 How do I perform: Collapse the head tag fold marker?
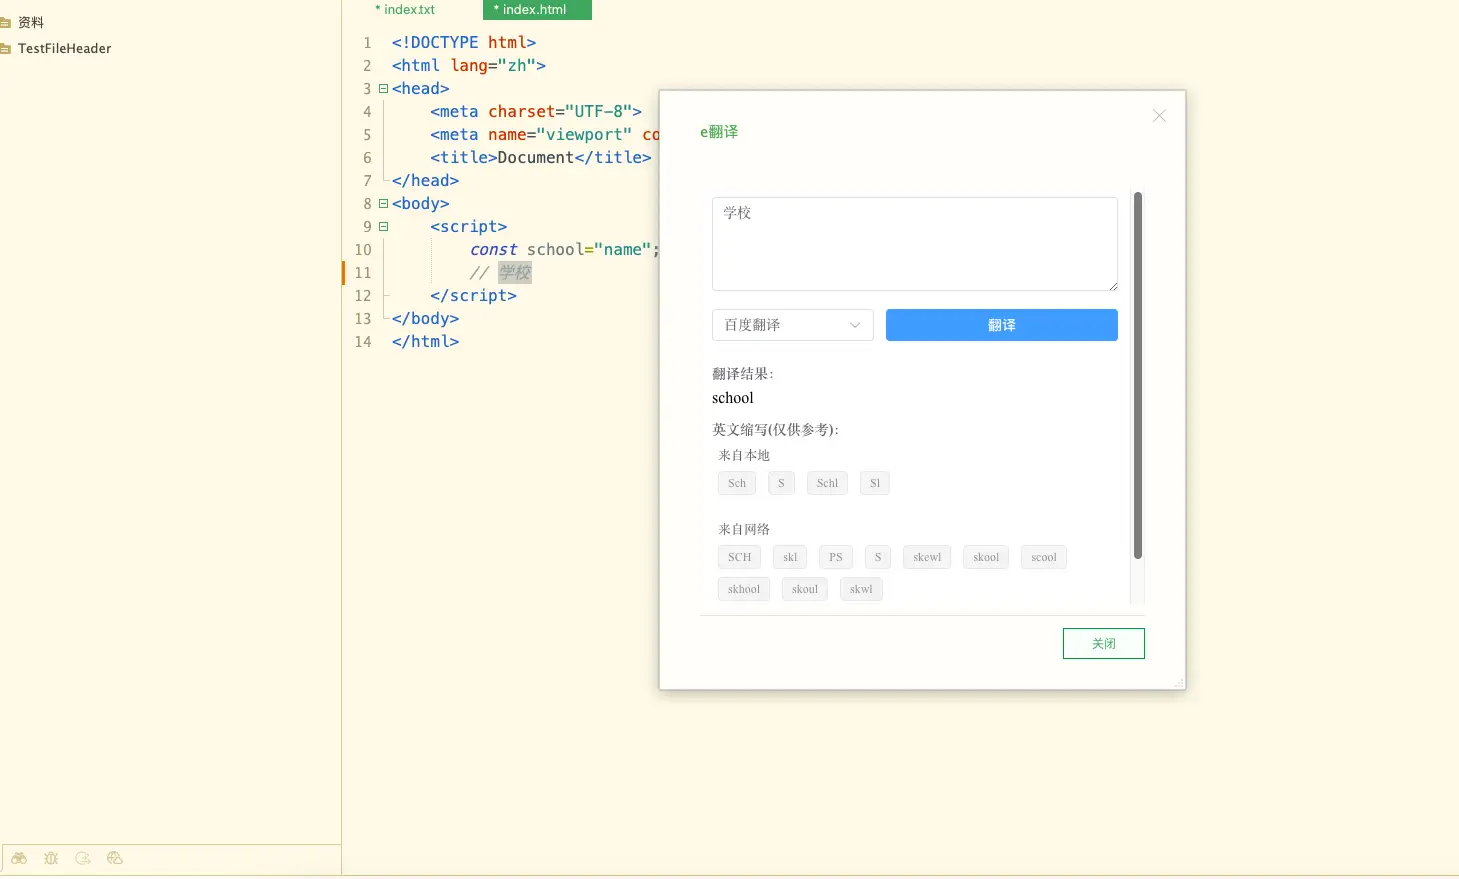pyautogui.click(x=383, y=89)
